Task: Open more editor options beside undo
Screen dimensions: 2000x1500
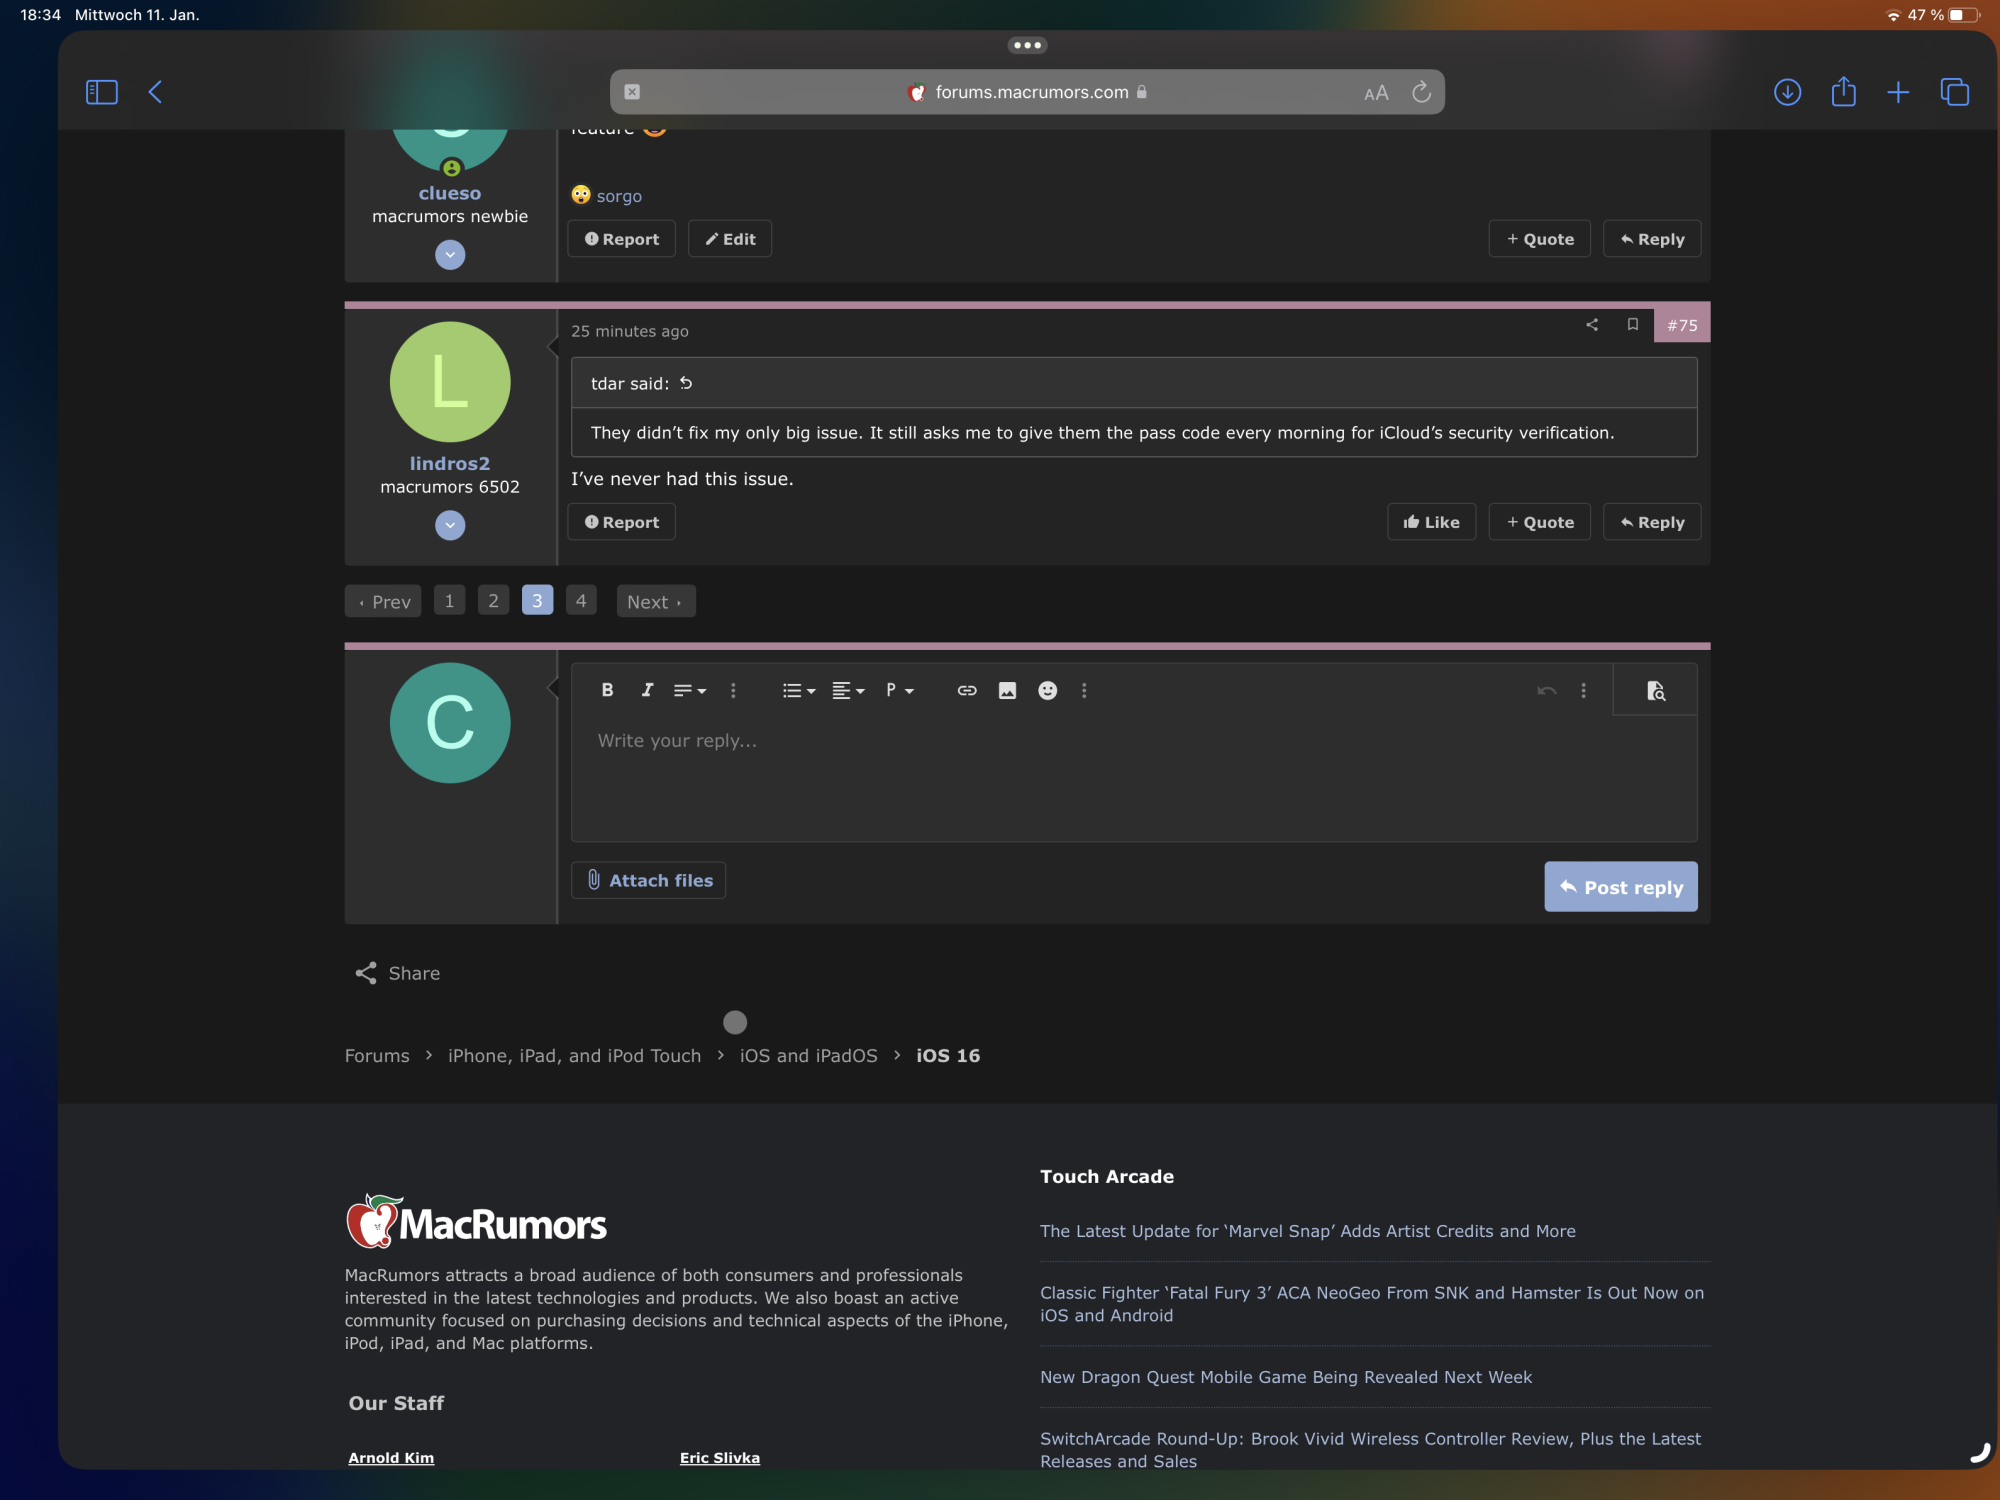Action: coord(1583,690)
